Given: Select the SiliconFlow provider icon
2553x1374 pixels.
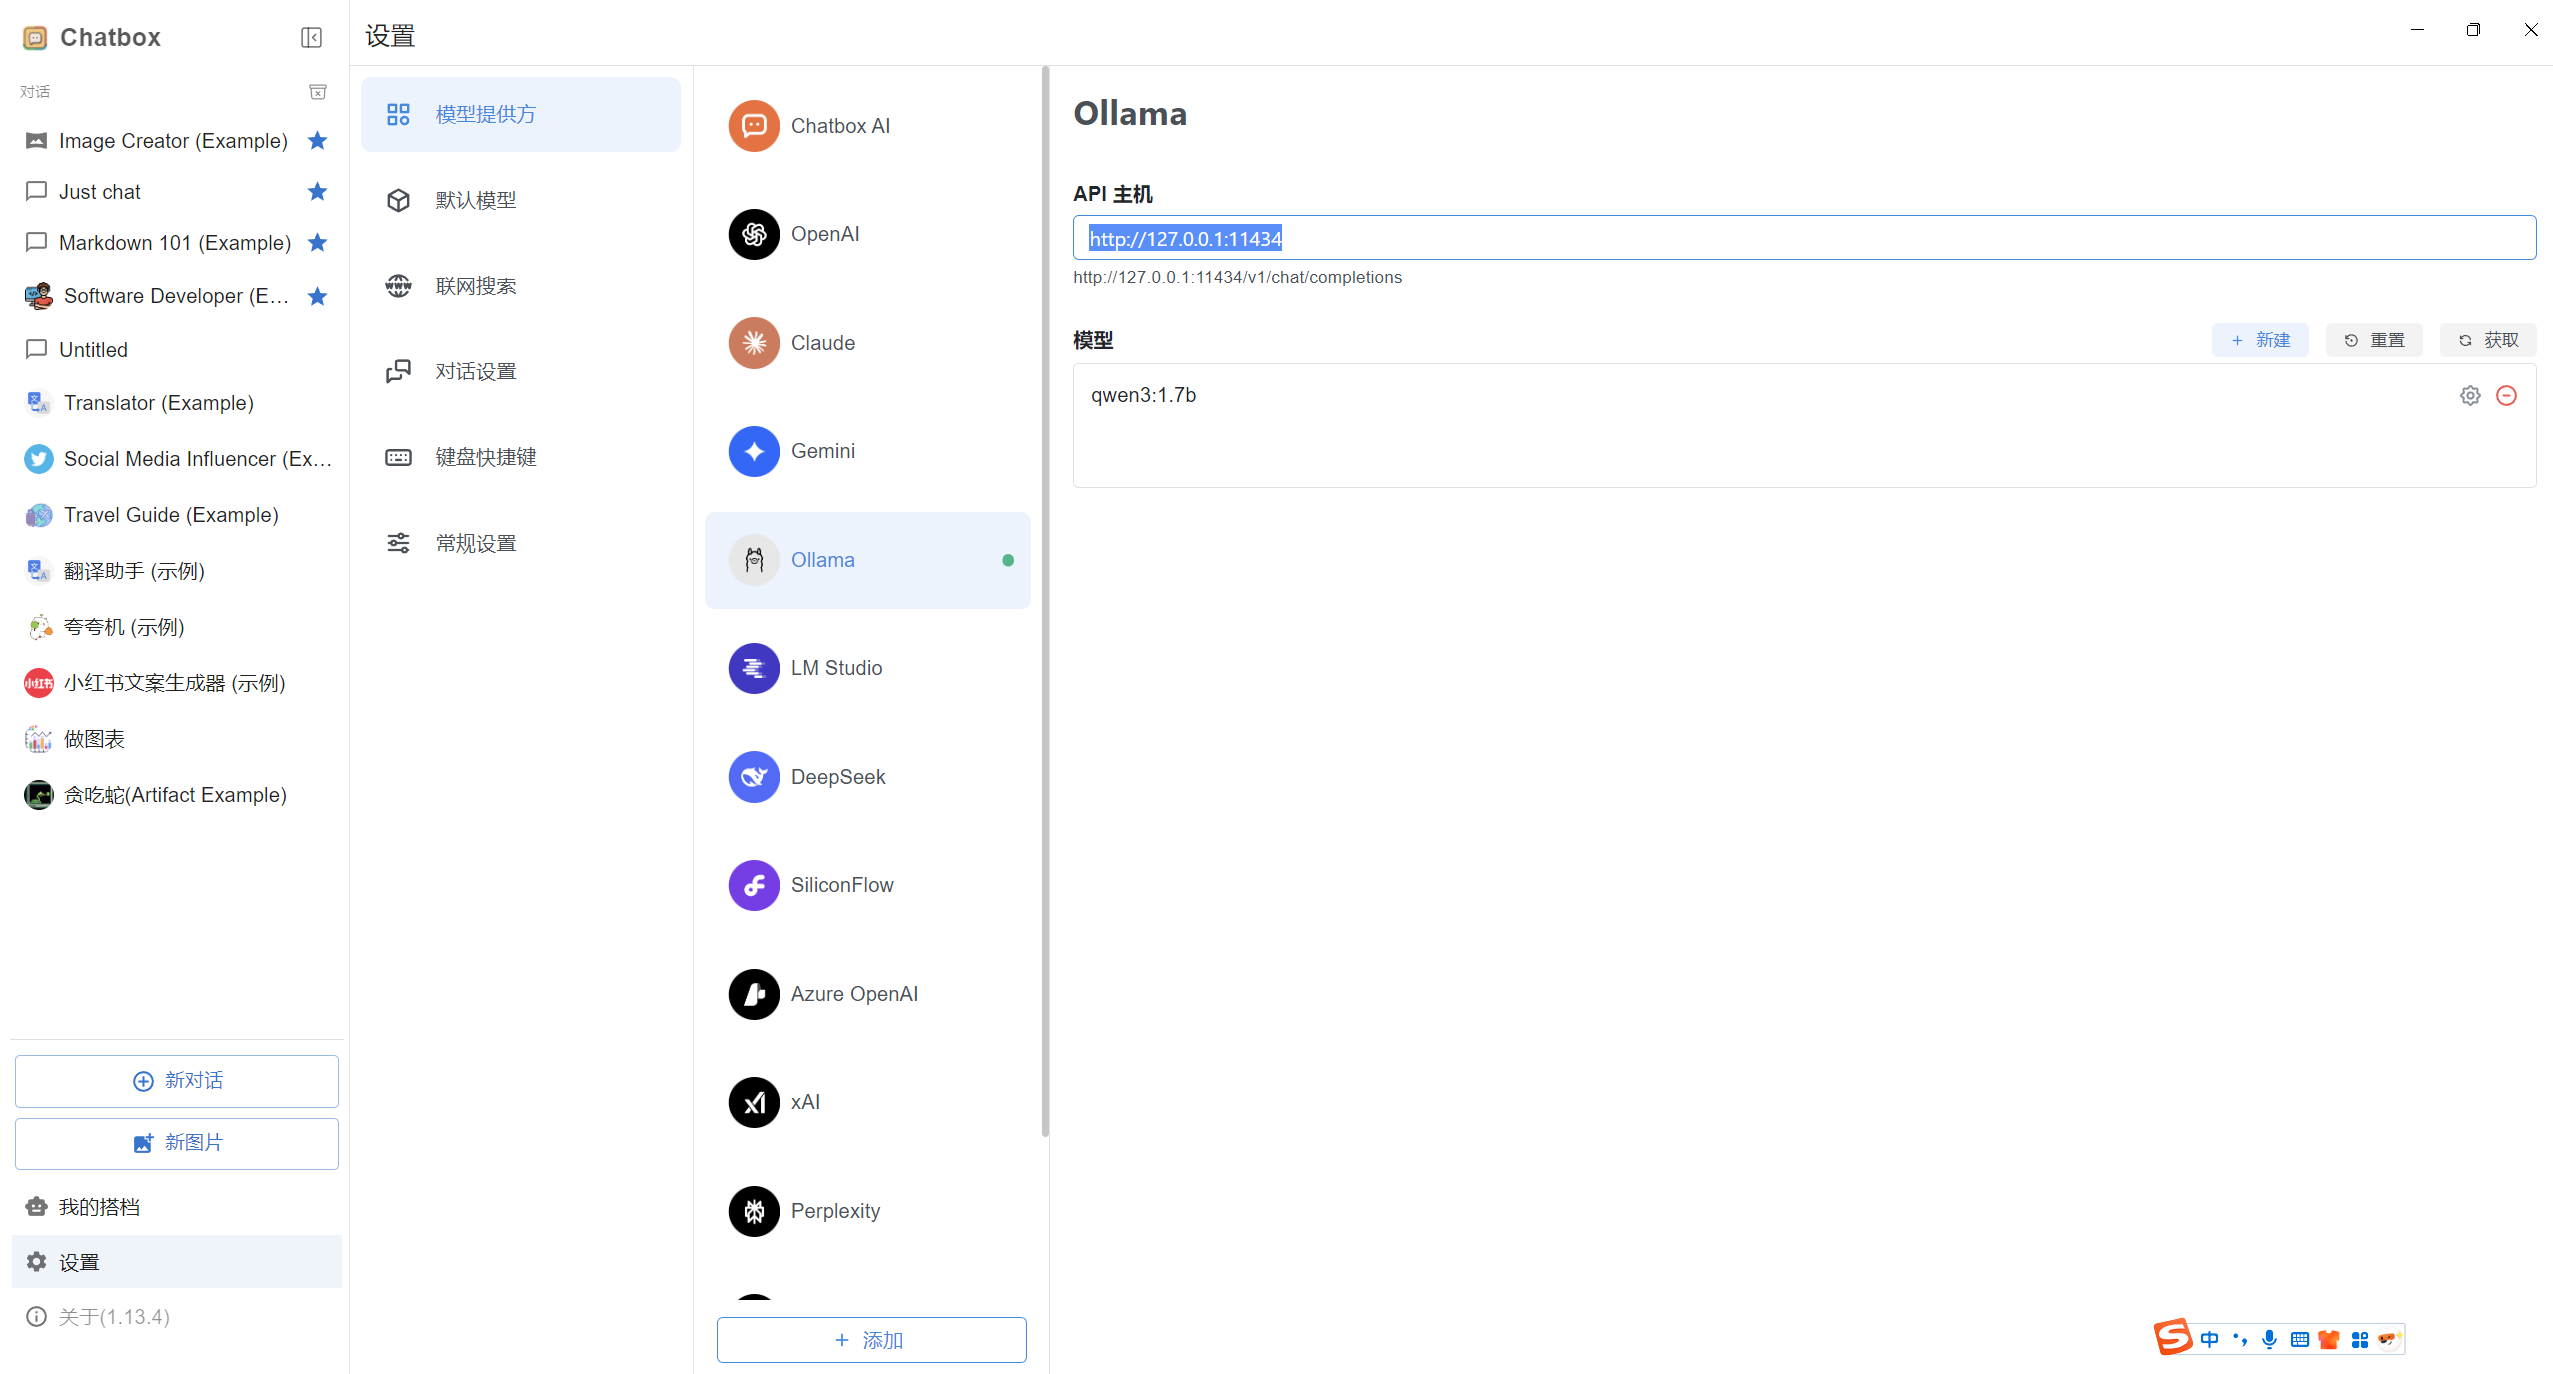Looking at the screenshot, I should pyautogui.click(x=754, y=885).
